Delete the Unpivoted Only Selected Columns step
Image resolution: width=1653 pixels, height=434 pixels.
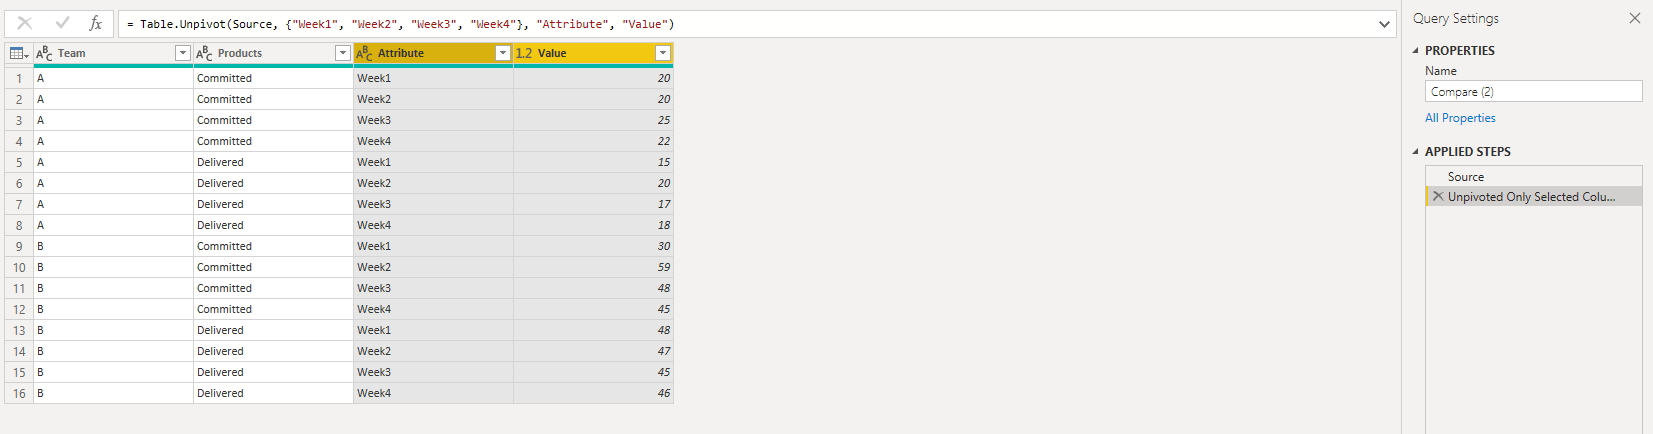[1438, 197]
